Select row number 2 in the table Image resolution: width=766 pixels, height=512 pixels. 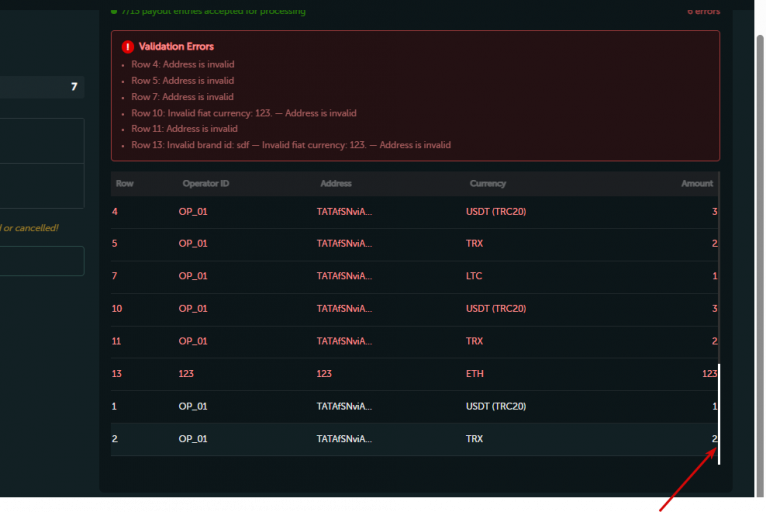click(x=115, y=439)
